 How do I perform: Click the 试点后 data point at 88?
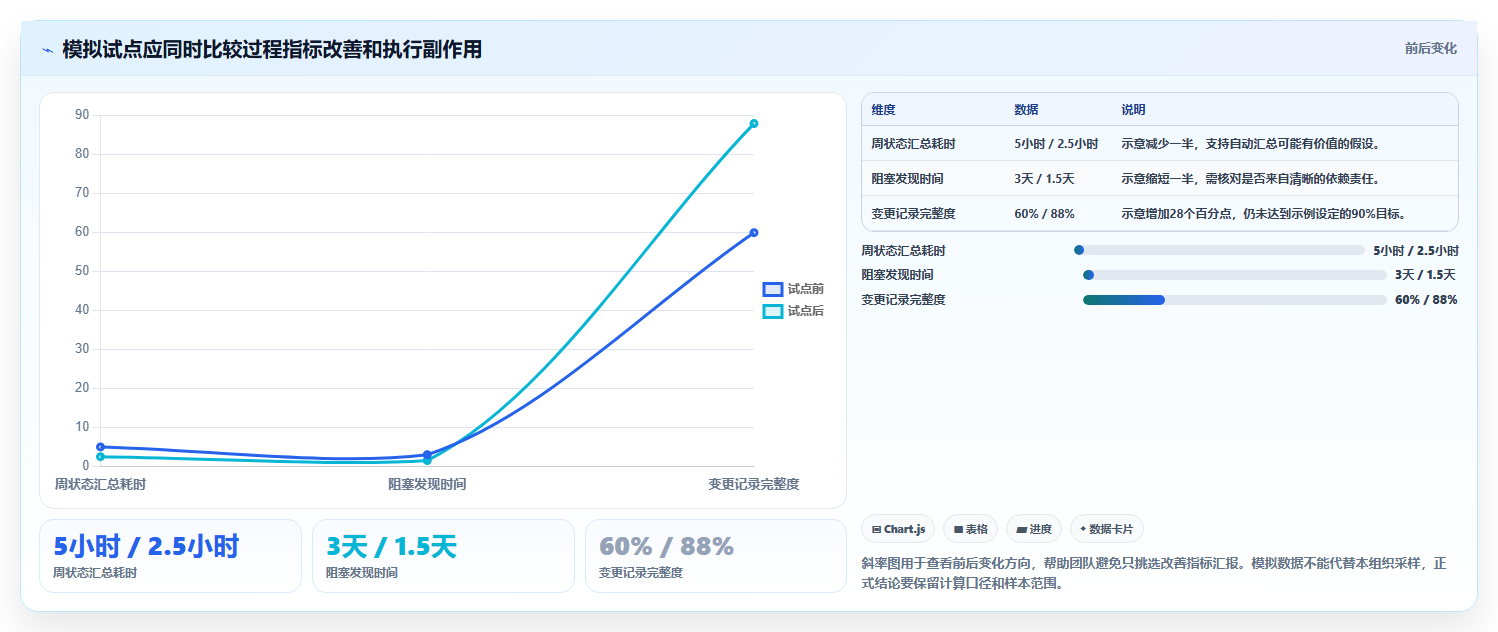[x=754, y=123]
